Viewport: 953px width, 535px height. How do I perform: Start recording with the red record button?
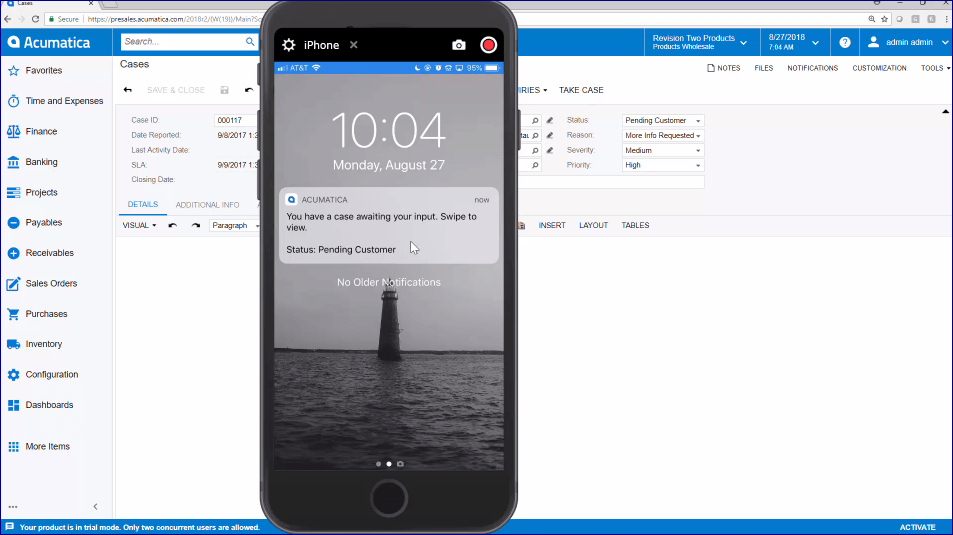tap(488, 45)
